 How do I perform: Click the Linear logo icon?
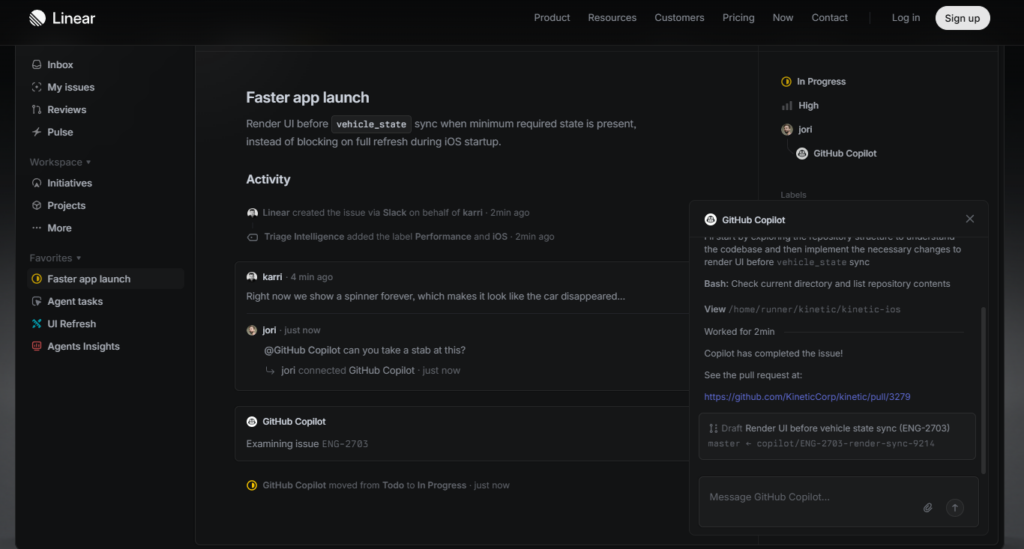pos(37,18)
